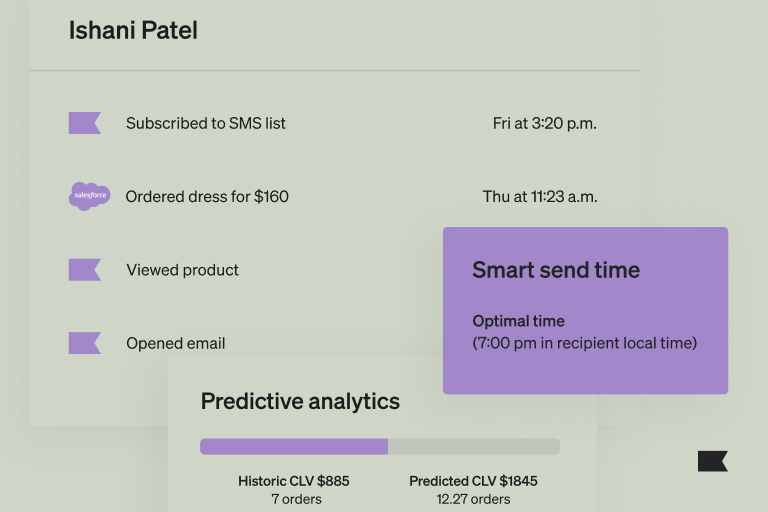Image resolution: width=768 pixels, height=512 pixels.
Task: Select the Ishani Patel profile name
Action: (x=133, y=30)
